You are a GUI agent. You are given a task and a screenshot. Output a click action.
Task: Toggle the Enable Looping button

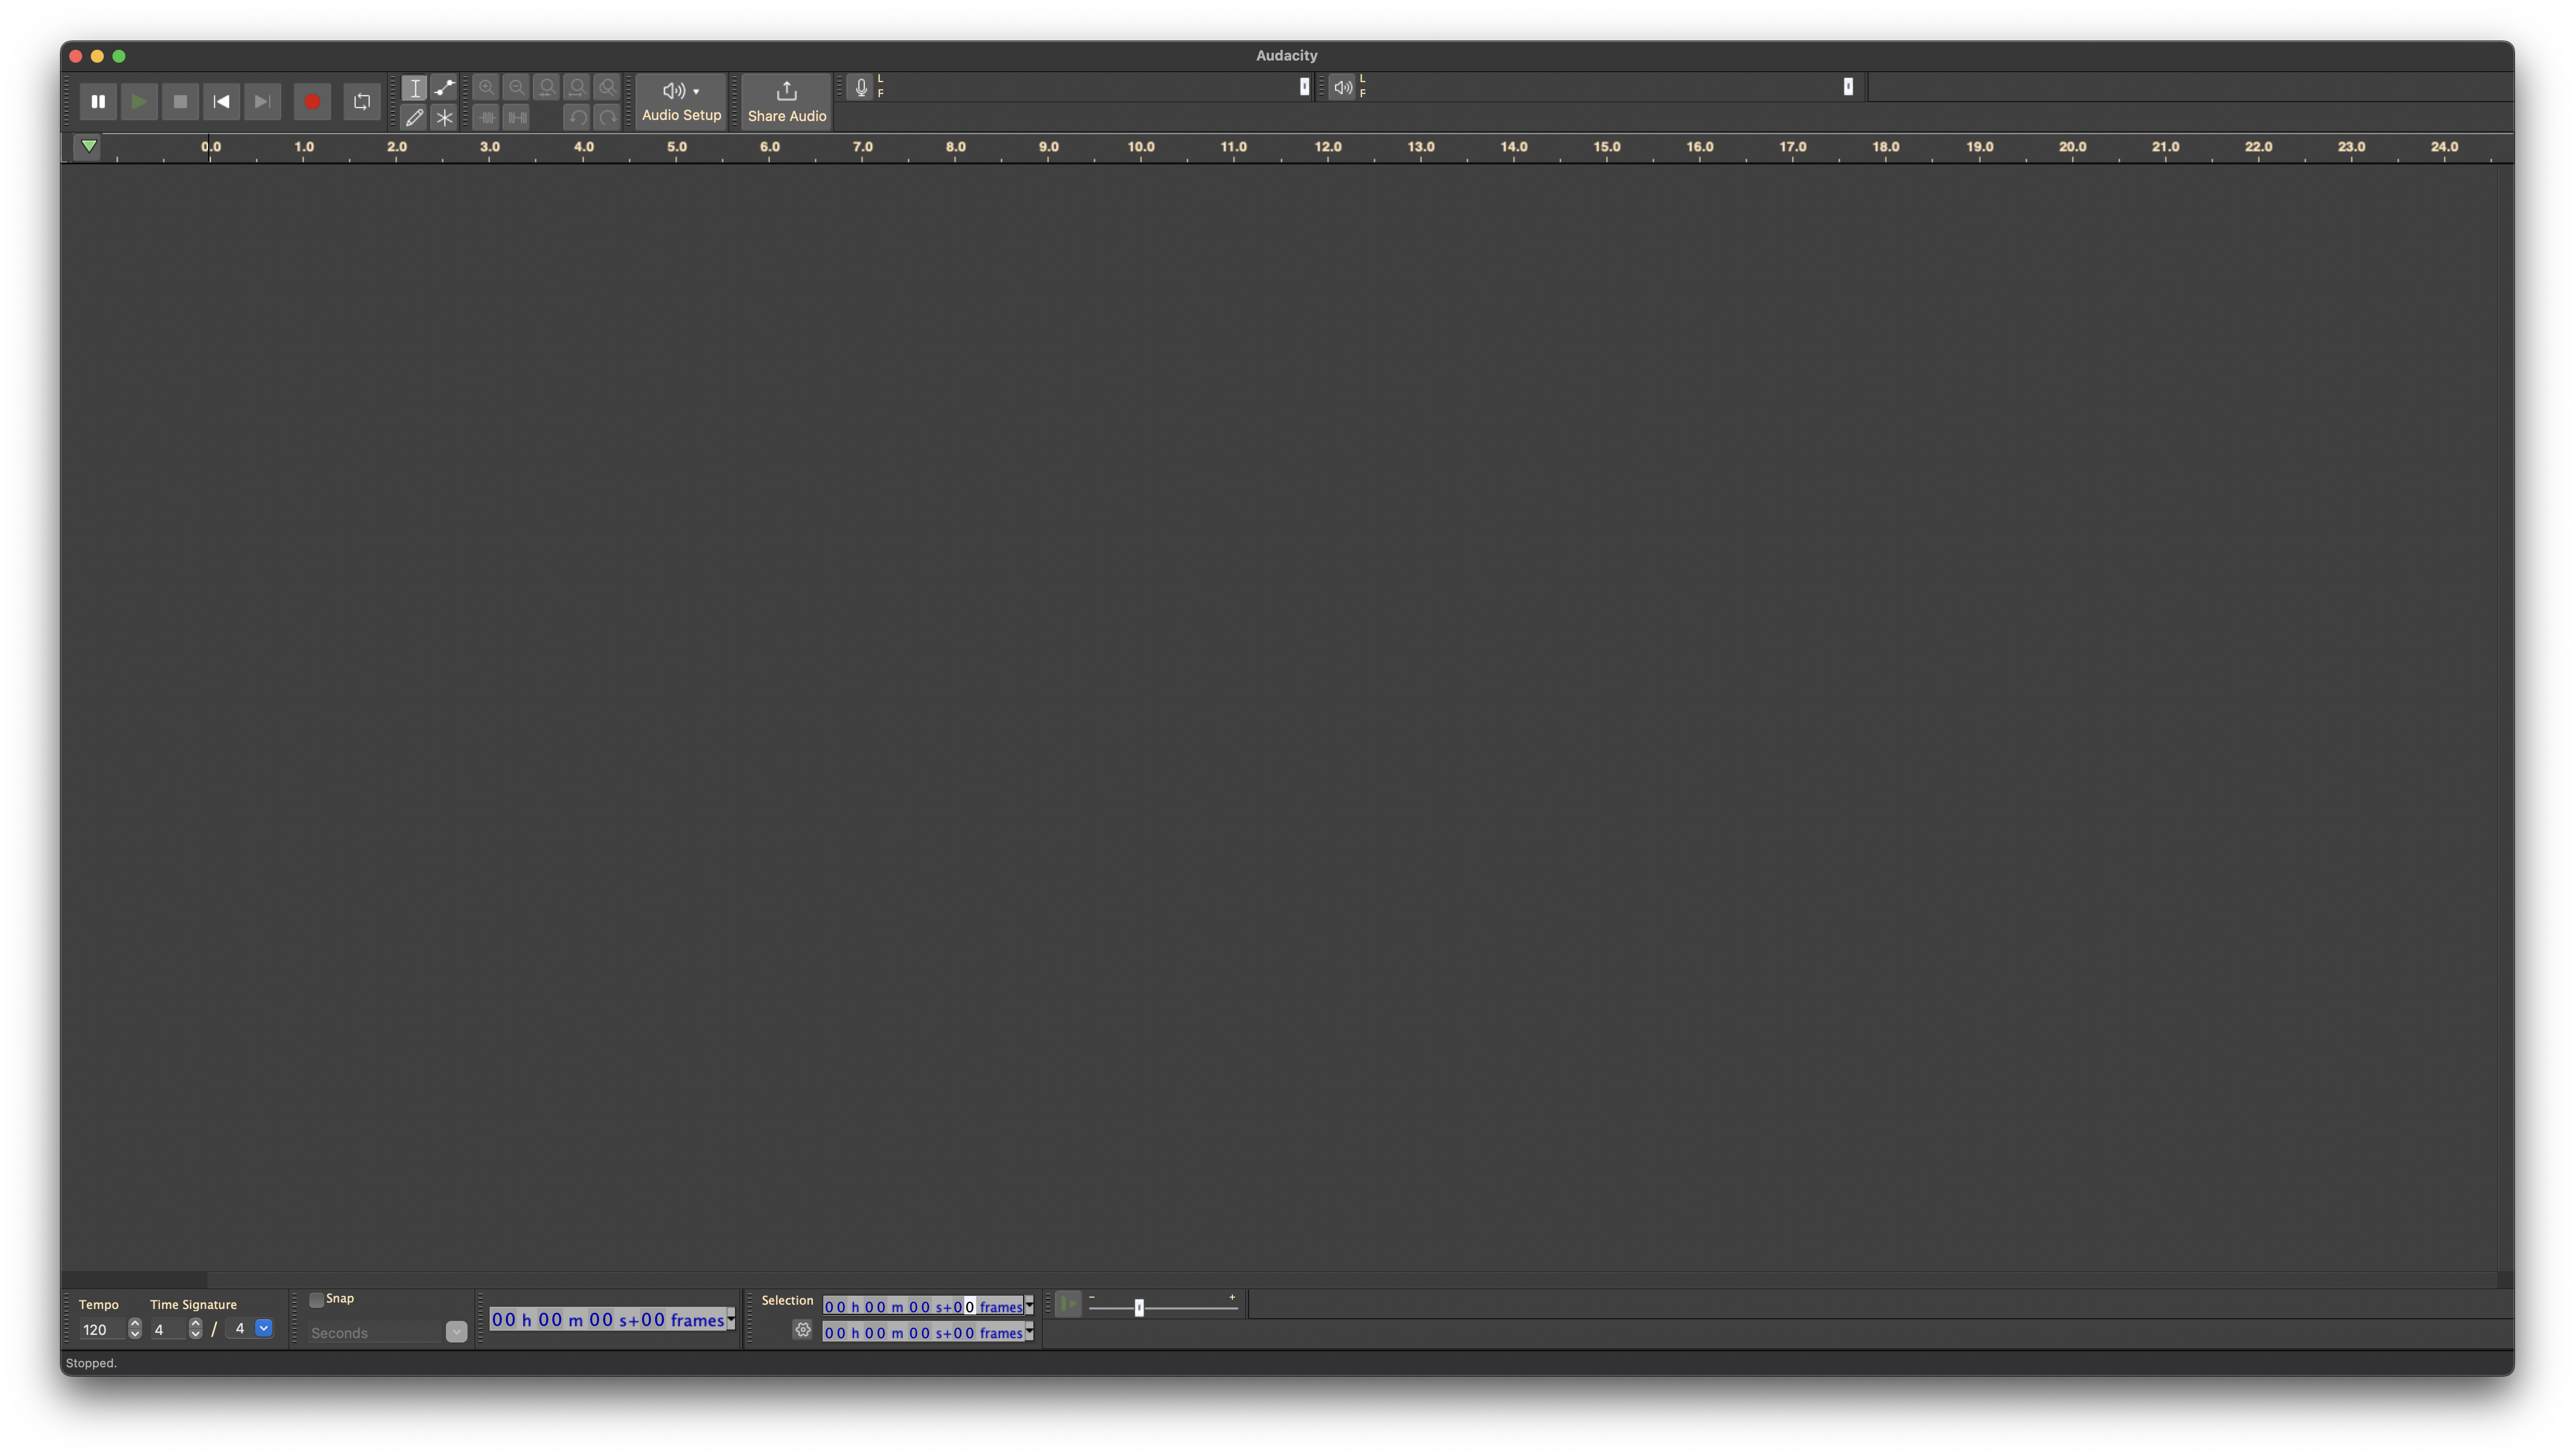(x=362, y=101)
